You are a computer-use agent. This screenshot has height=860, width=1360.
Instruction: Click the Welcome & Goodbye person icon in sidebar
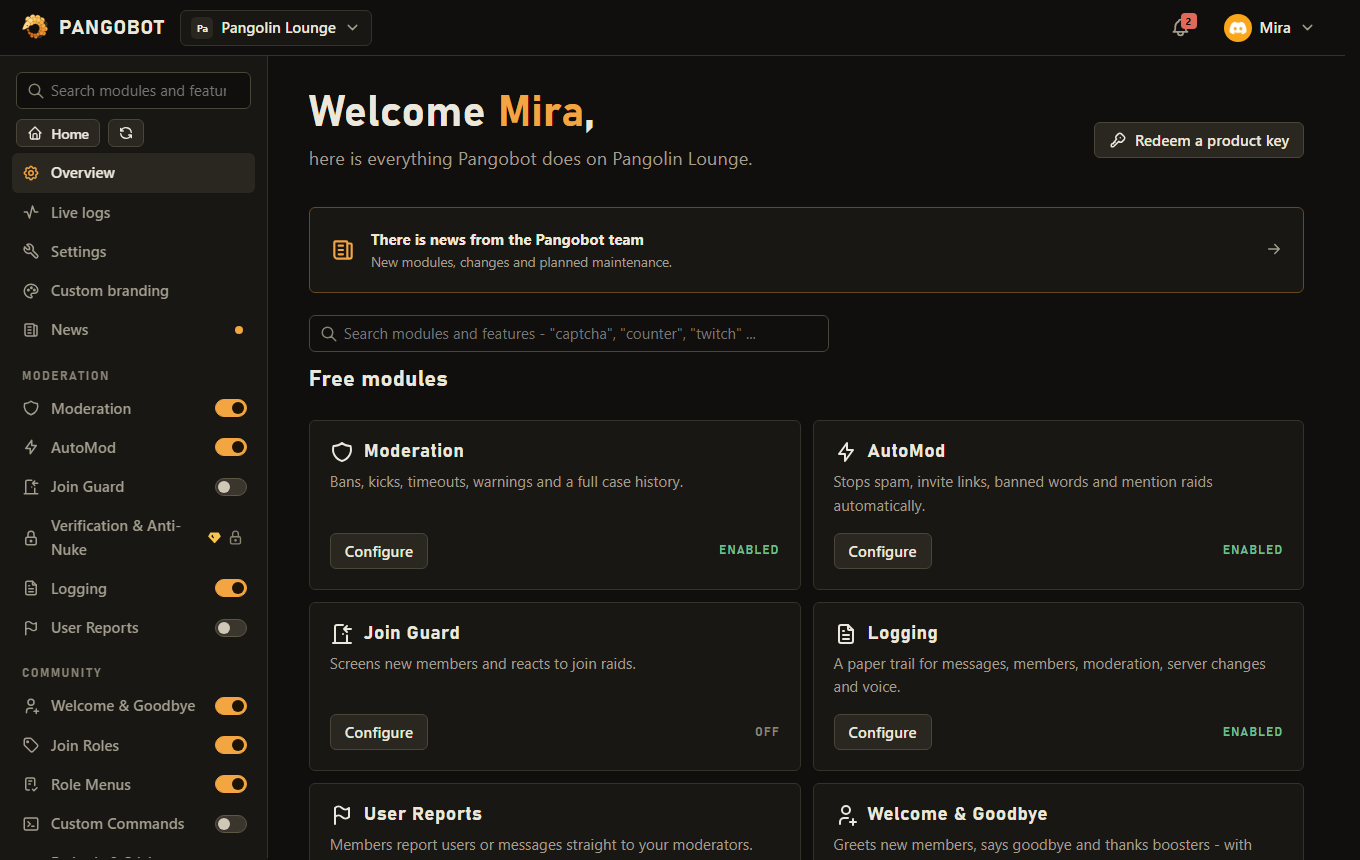point(31,706)
